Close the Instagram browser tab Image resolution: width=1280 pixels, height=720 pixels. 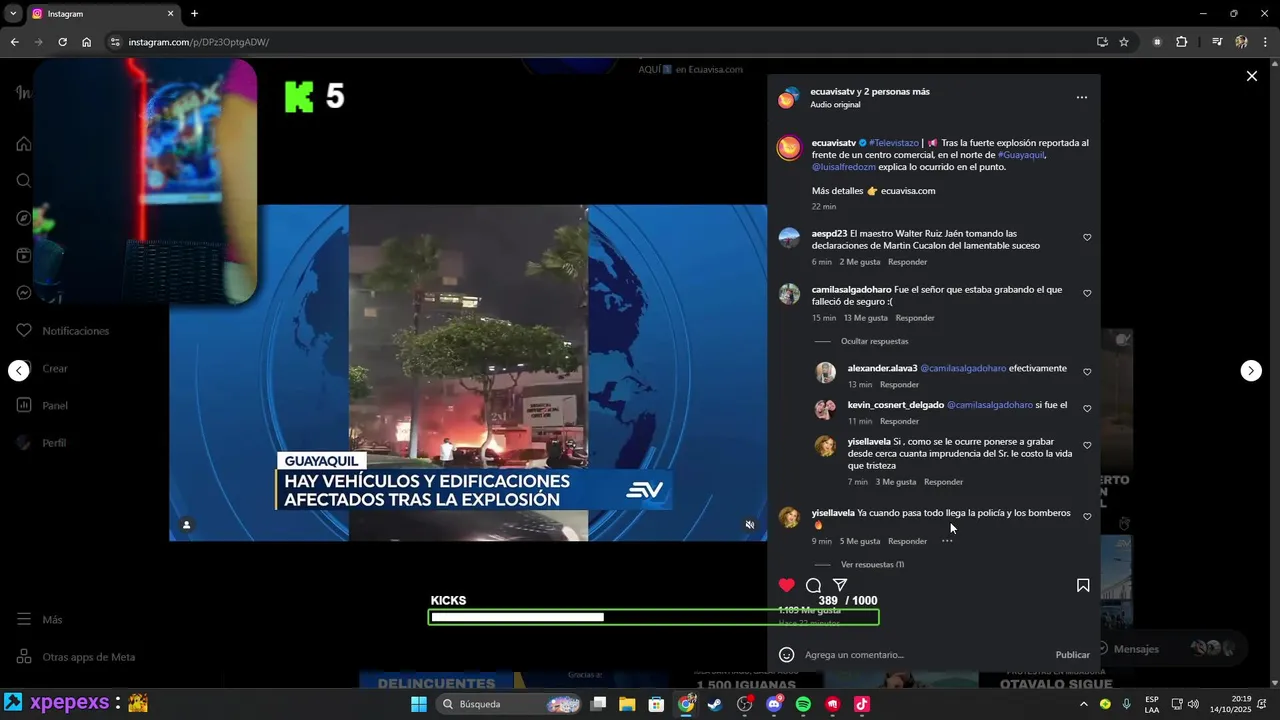(x=170, y=14)
